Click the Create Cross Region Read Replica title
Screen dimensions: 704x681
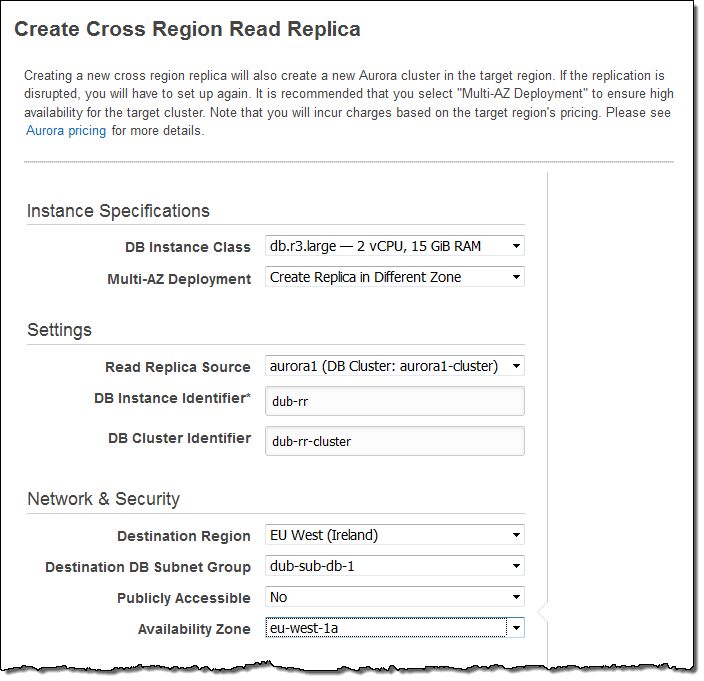pyautogui.click(x=187, y=30)
